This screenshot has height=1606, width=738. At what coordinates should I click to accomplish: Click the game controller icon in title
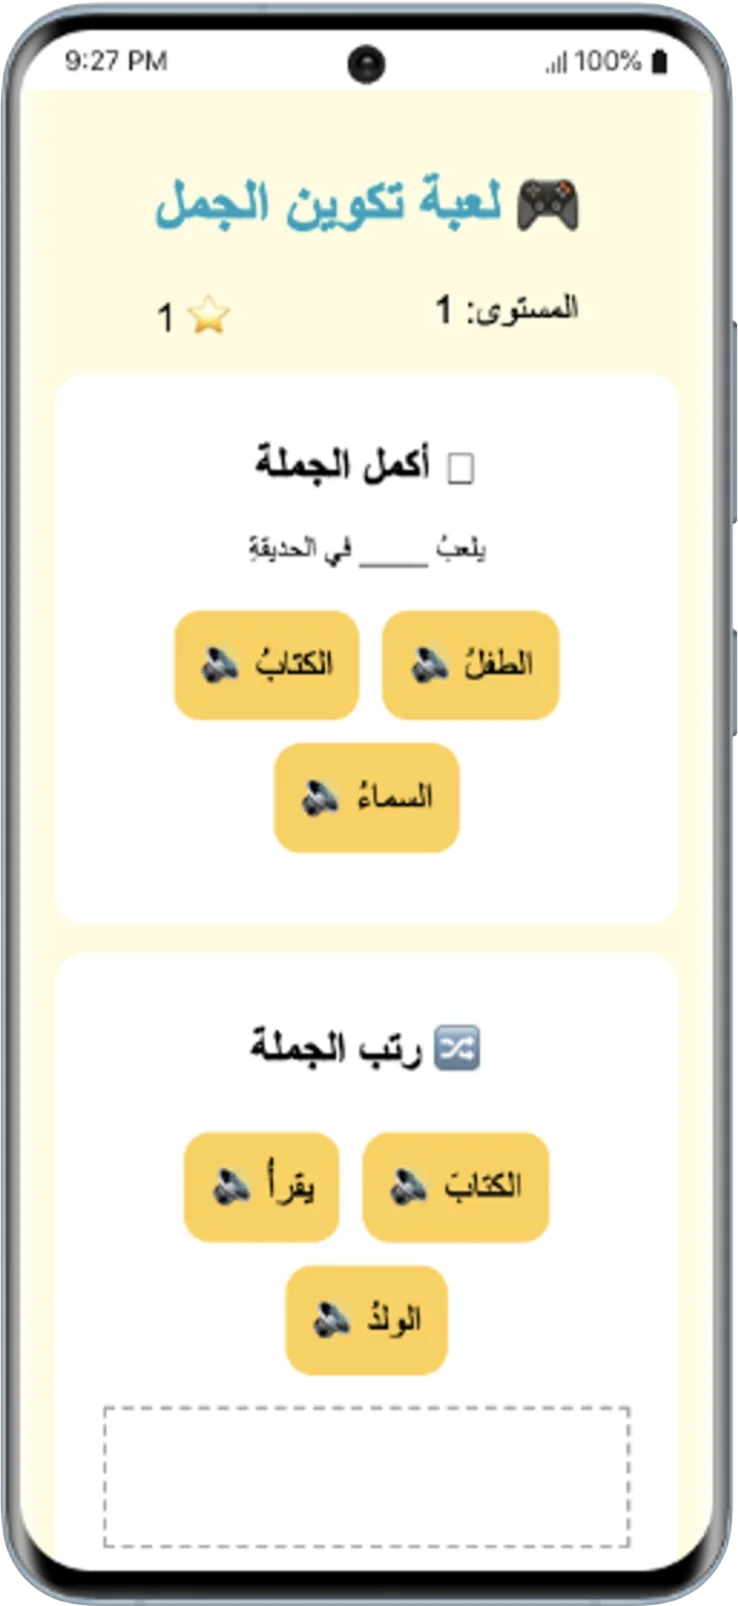click(x=547, y=204)
